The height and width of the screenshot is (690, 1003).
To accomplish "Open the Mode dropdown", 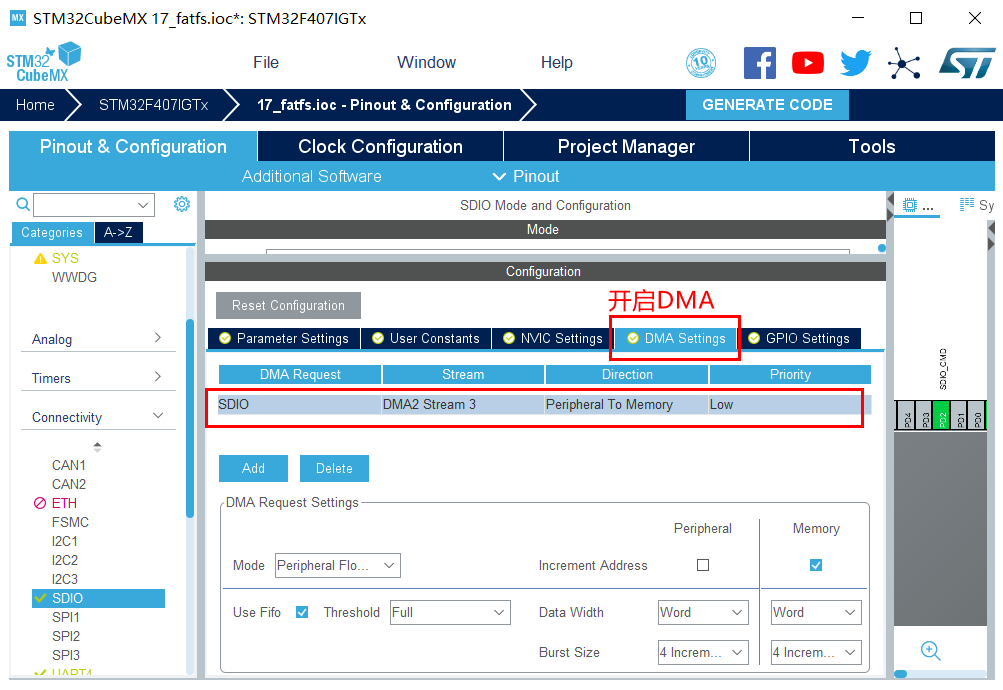I will point(337,565).
